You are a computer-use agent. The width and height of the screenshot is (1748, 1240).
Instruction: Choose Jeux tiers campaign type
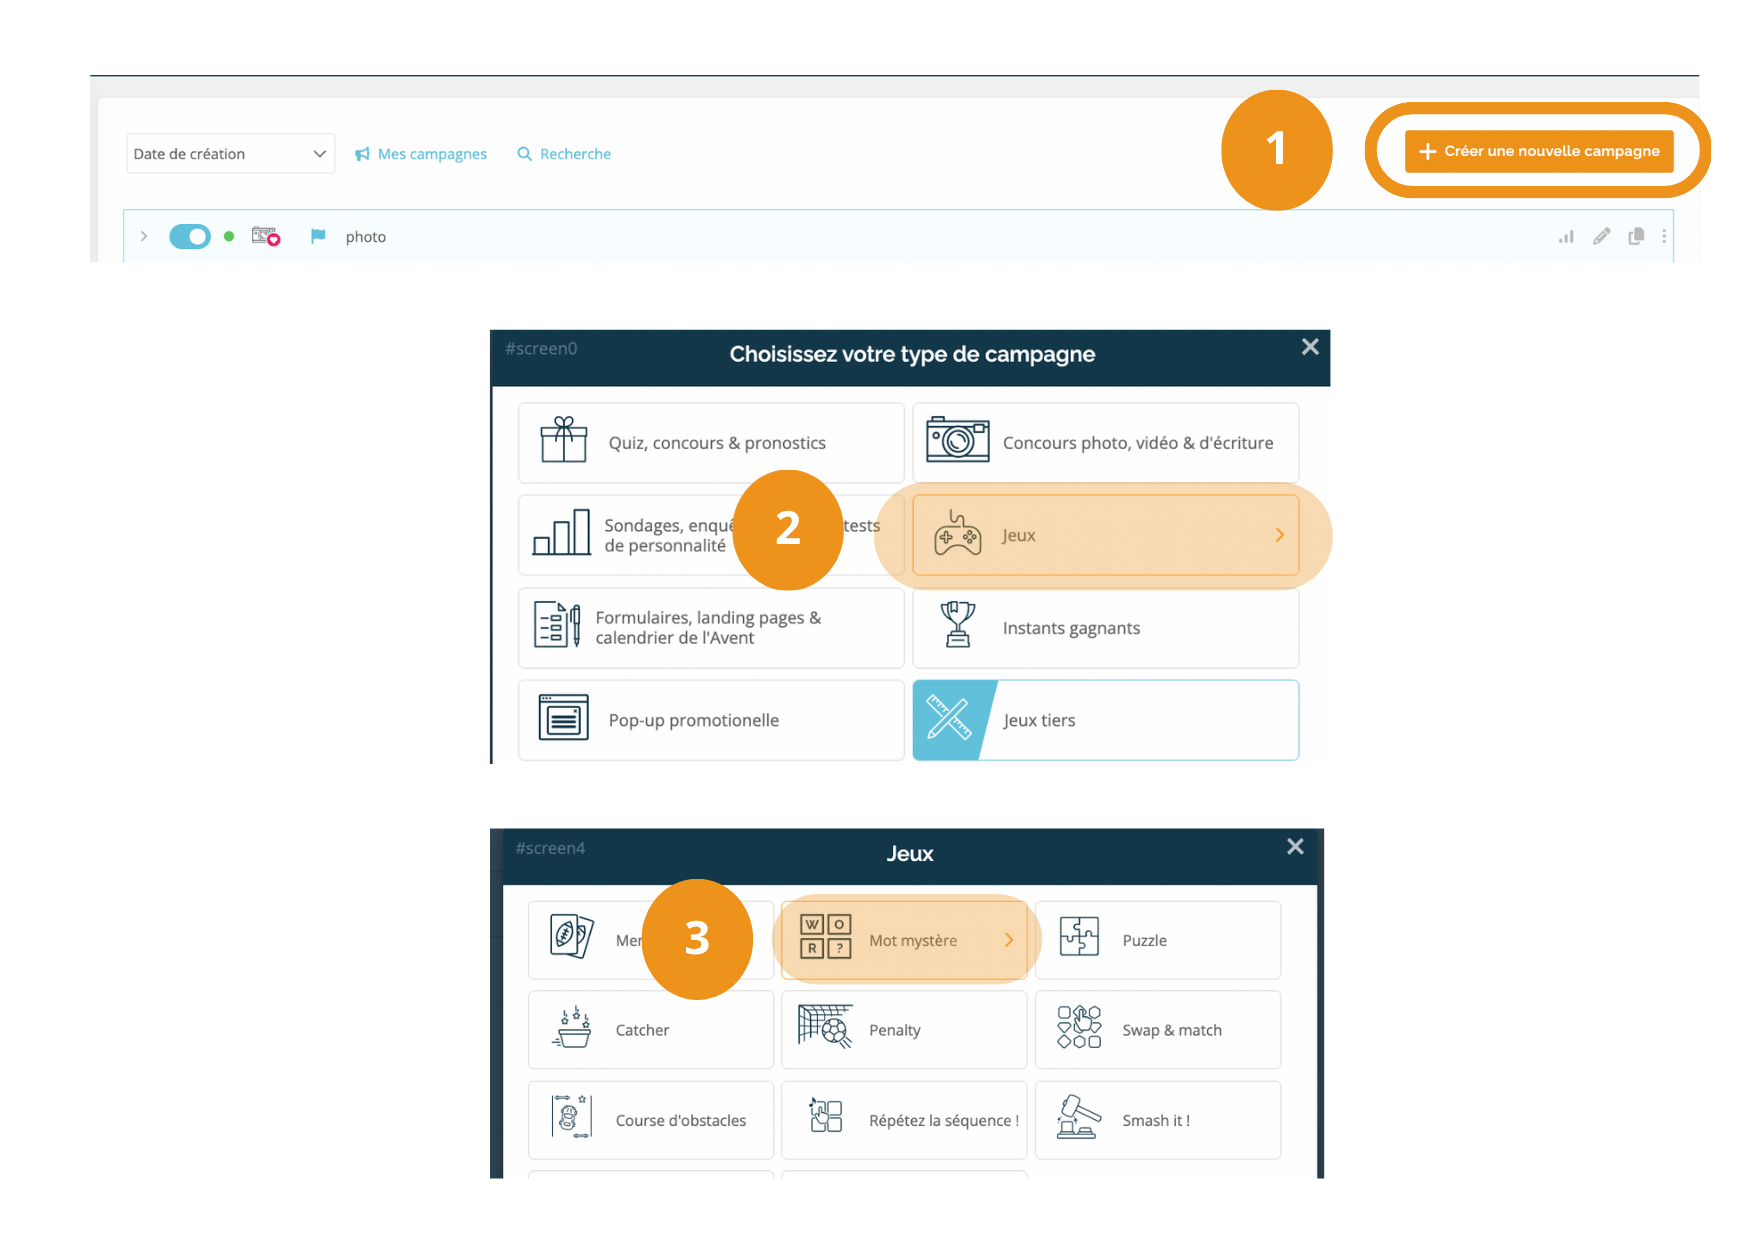point(1105,720)
